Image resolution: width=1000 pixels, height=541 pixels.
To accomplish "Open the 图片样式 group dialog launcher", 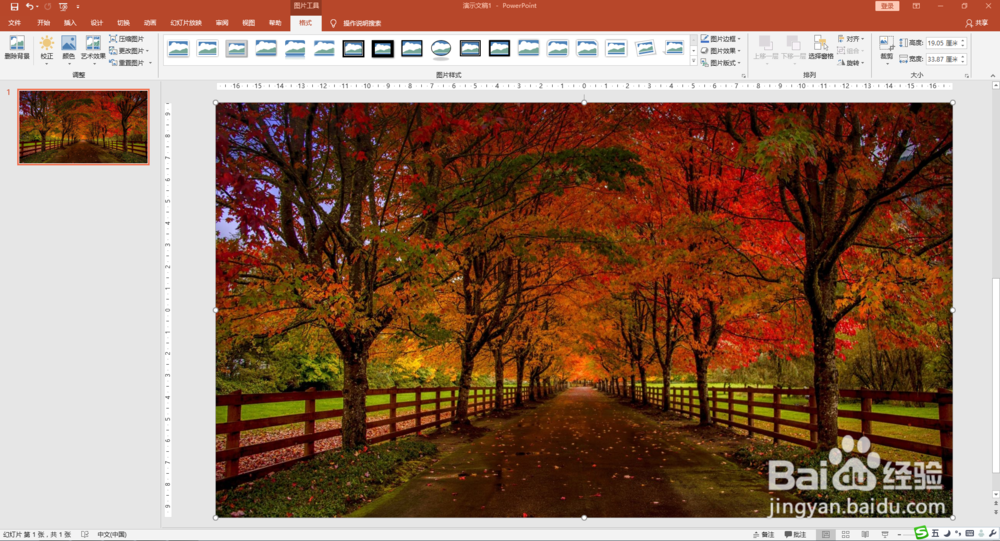I will coord(743,76).
